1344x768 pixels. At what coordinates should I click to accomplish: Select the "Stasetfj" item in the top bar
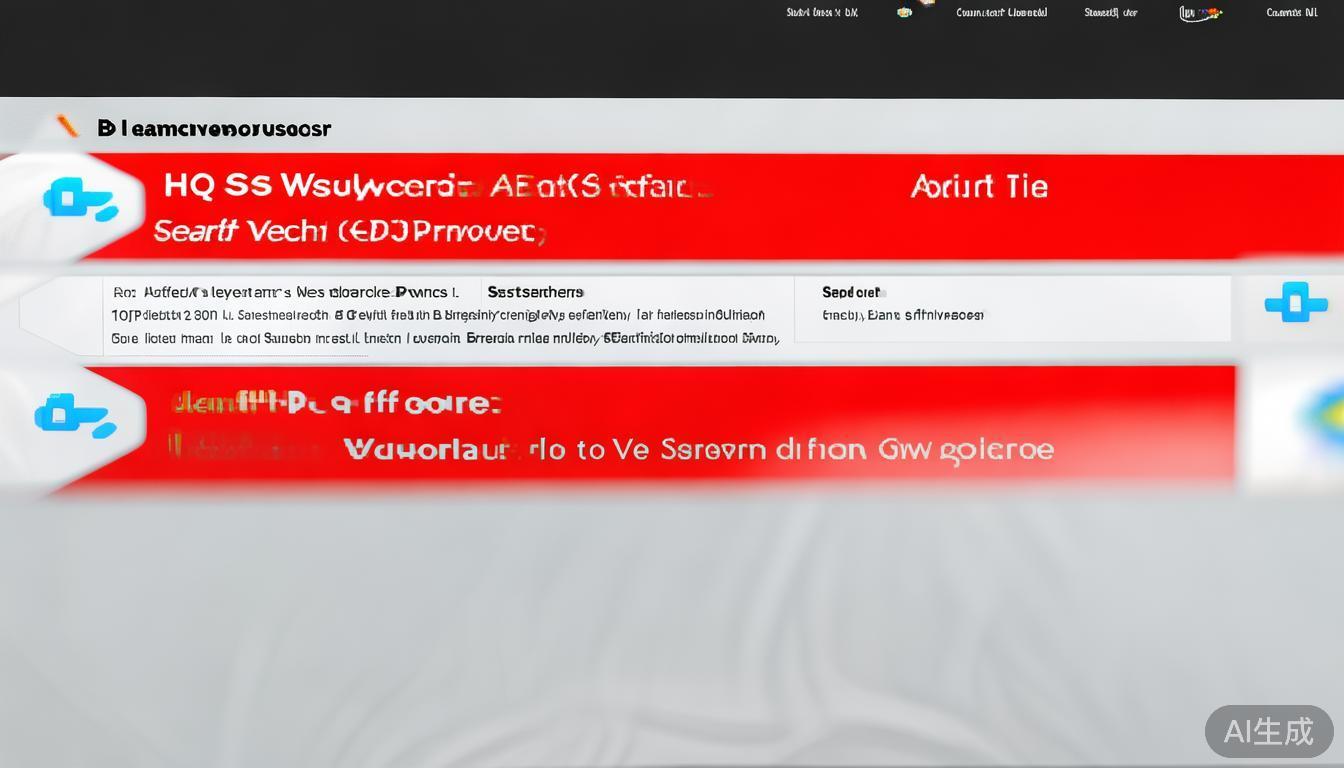coord(1110,13)
